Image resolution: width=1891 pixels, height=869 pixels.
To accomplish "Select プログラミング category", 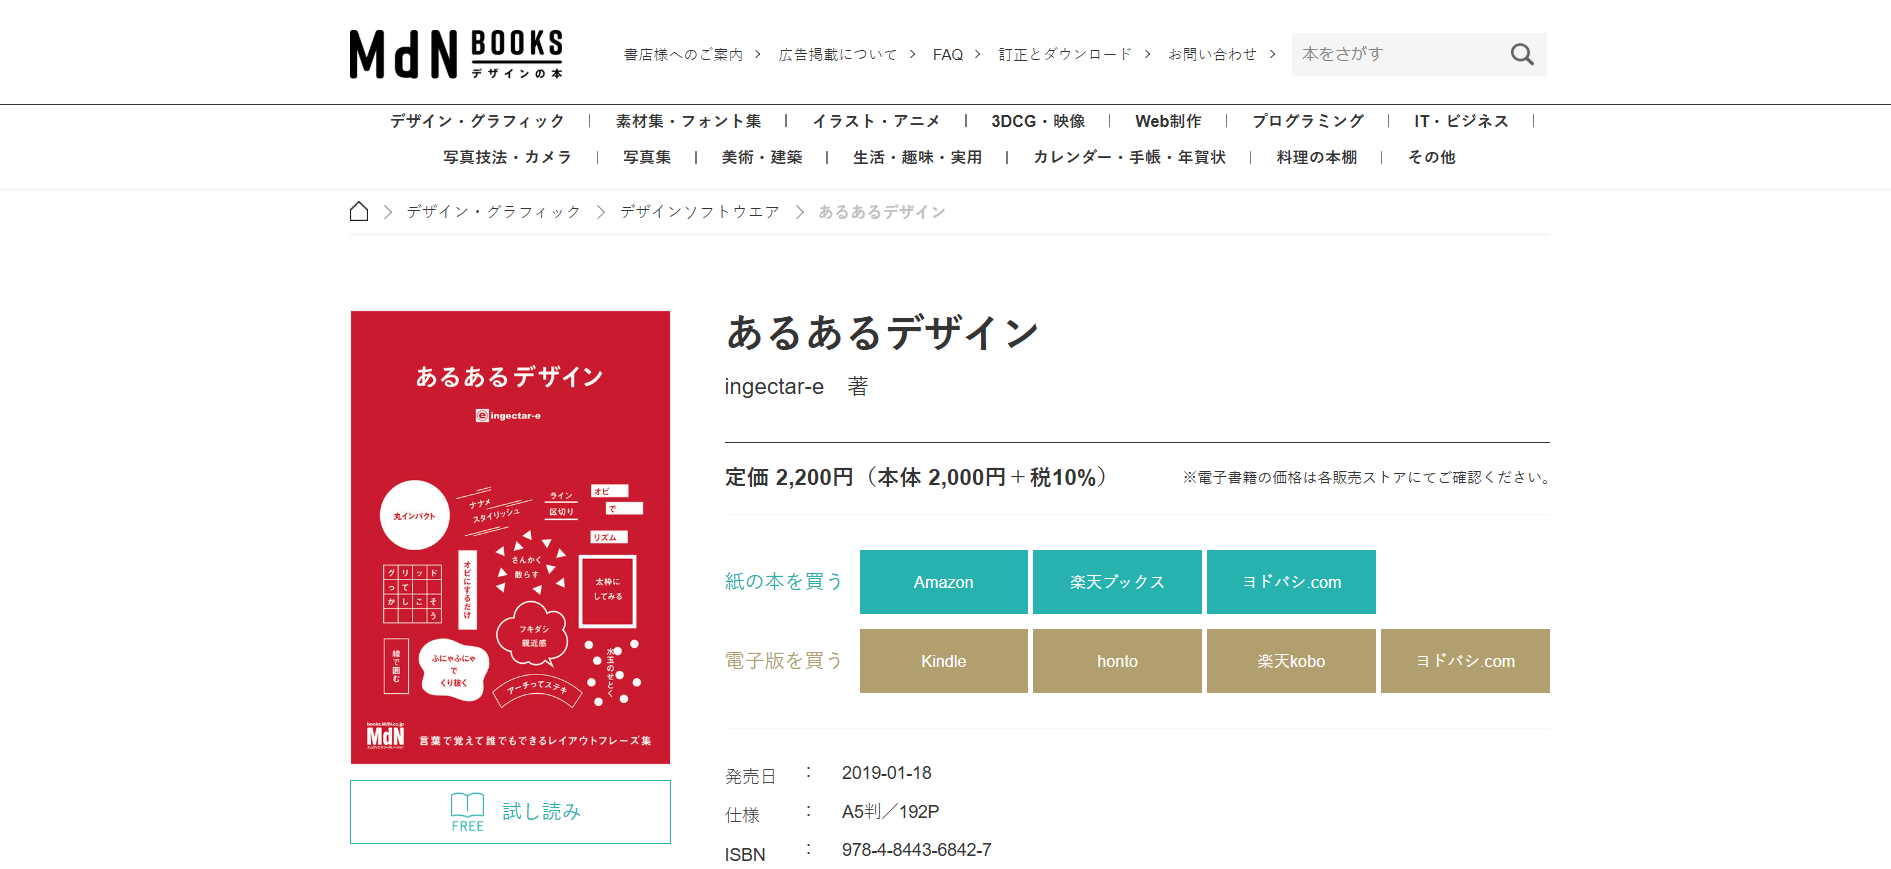I will (x=1308, y=121).
